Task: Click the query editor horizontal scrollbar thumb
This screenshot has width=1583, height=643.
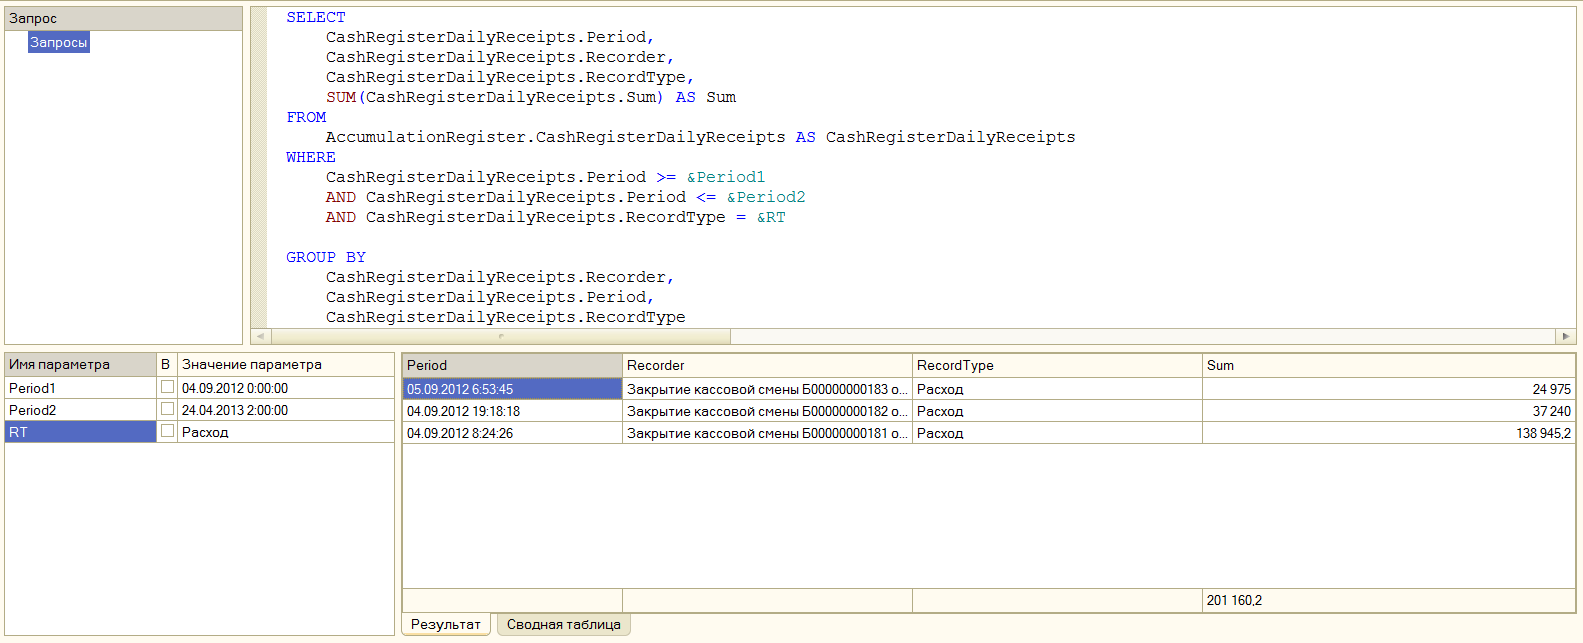Action: [x=500, y=336]
